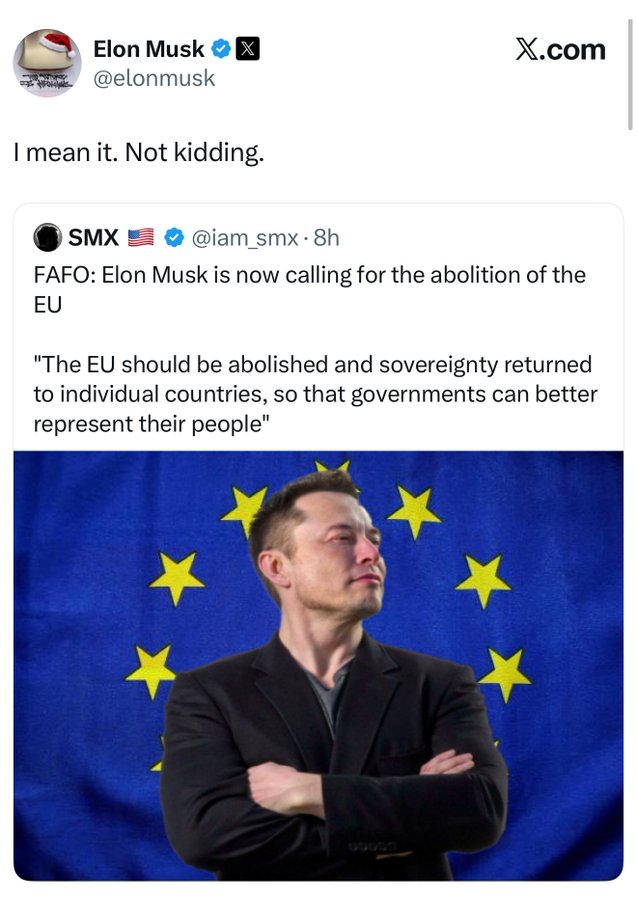Visit the @iam_smx handle
Viewport: 637px width, 900px height.
point(245,238)
